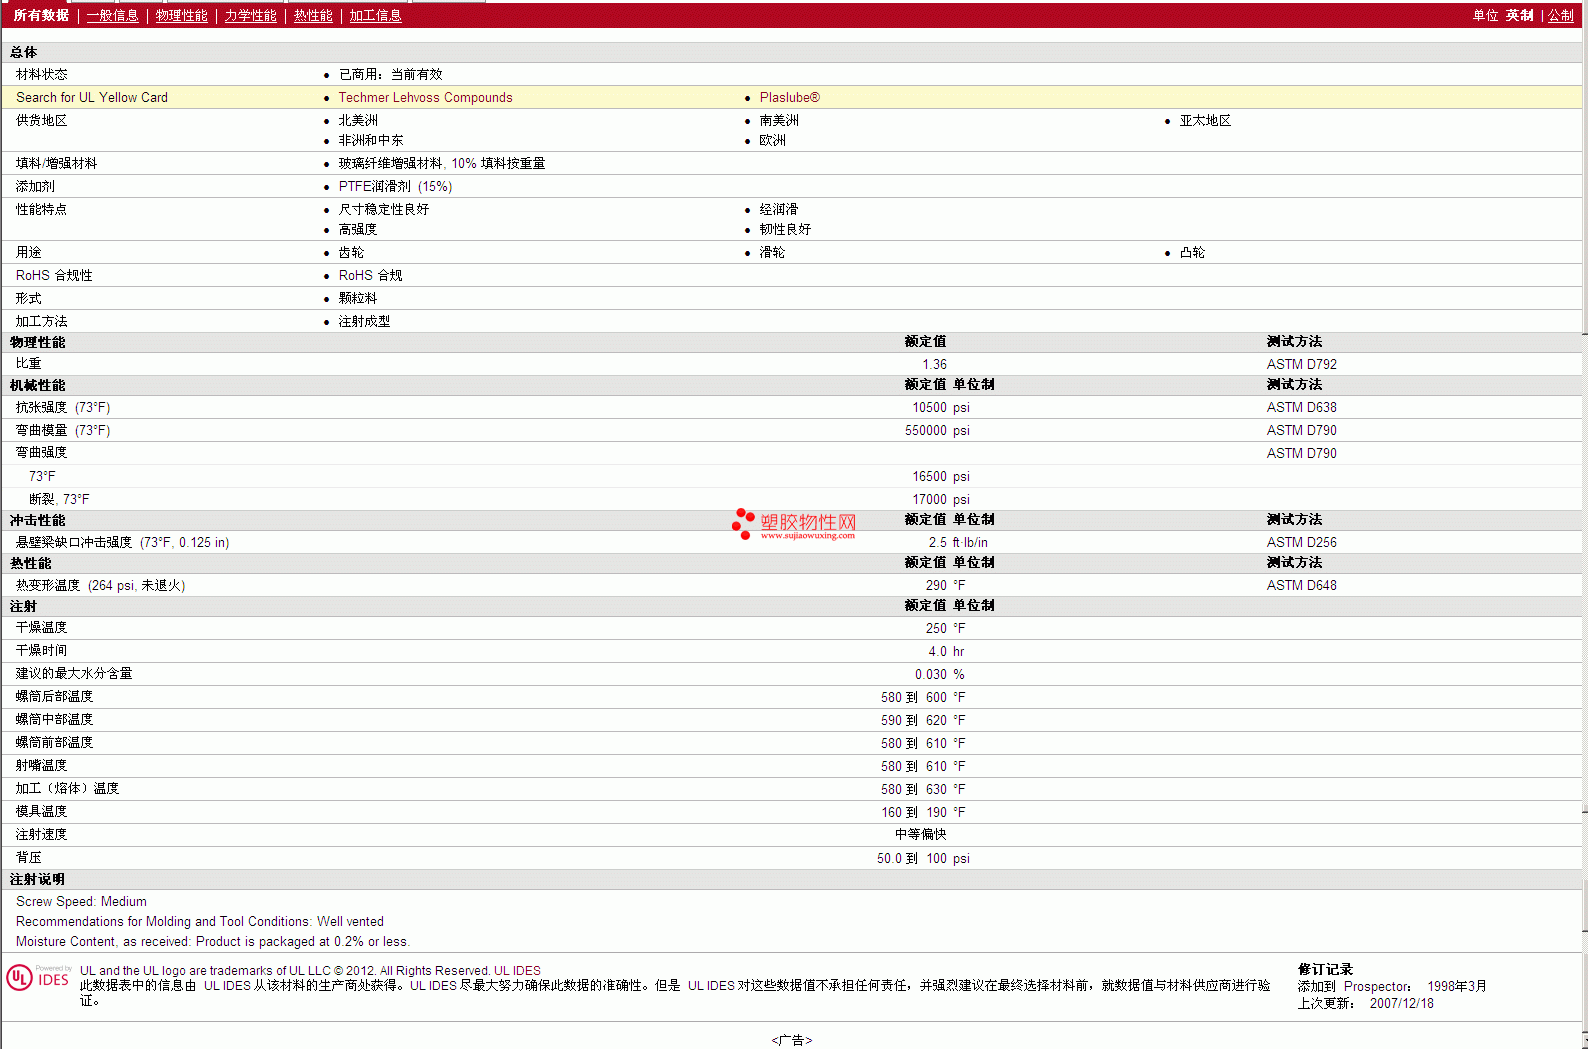The width and height of the screenshot is (1588, 1049).
Task: Select the 模具温度 row label
Action: click(41, 812)
